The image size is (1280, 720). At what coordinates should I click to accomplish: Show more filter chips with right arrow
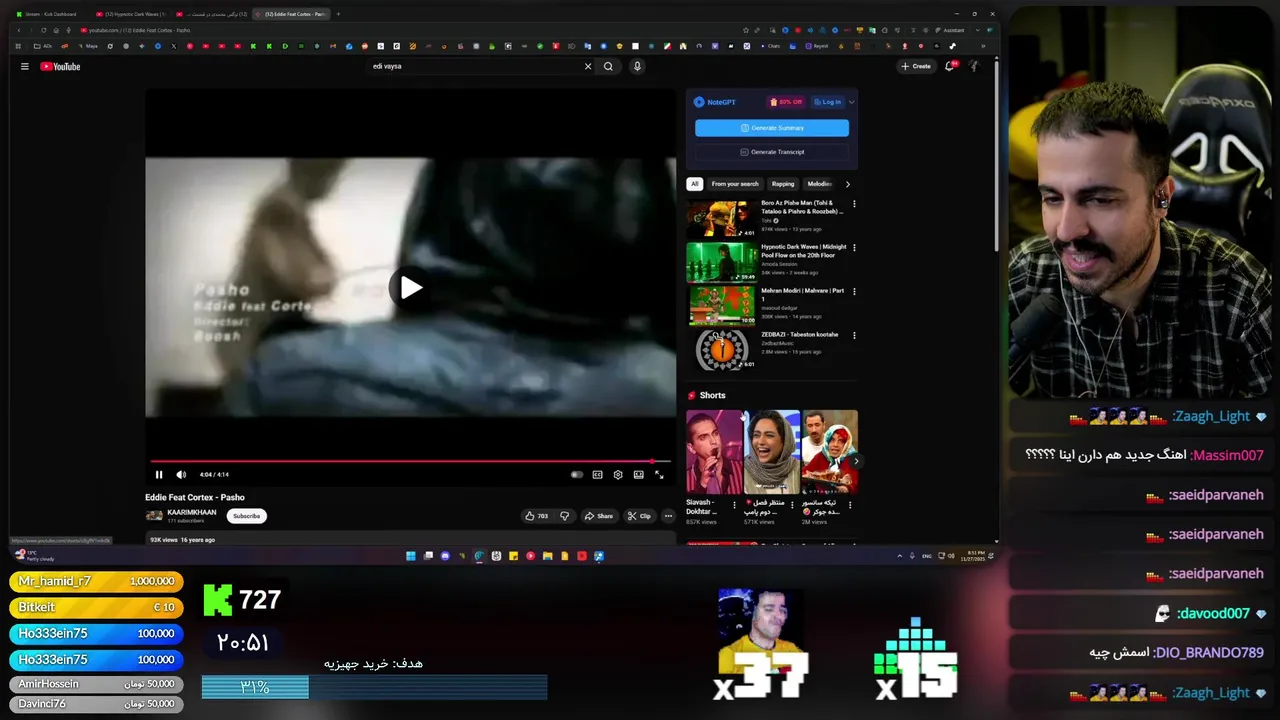[848, 184]
